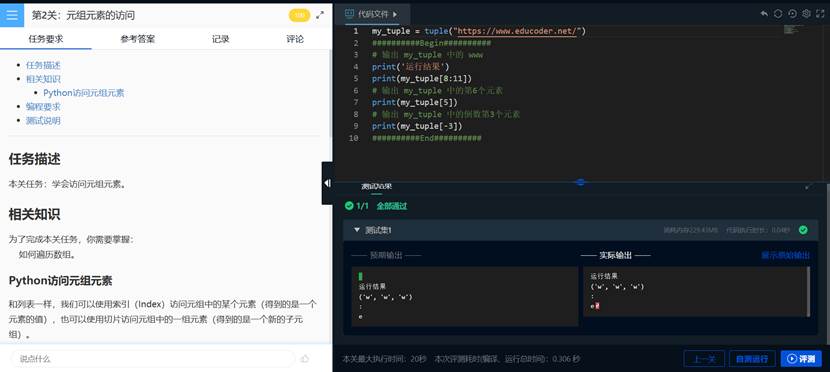The height and width of the screenshot is (372, 830).
Task: Click the code editor minimap
Action: point(791,30)
